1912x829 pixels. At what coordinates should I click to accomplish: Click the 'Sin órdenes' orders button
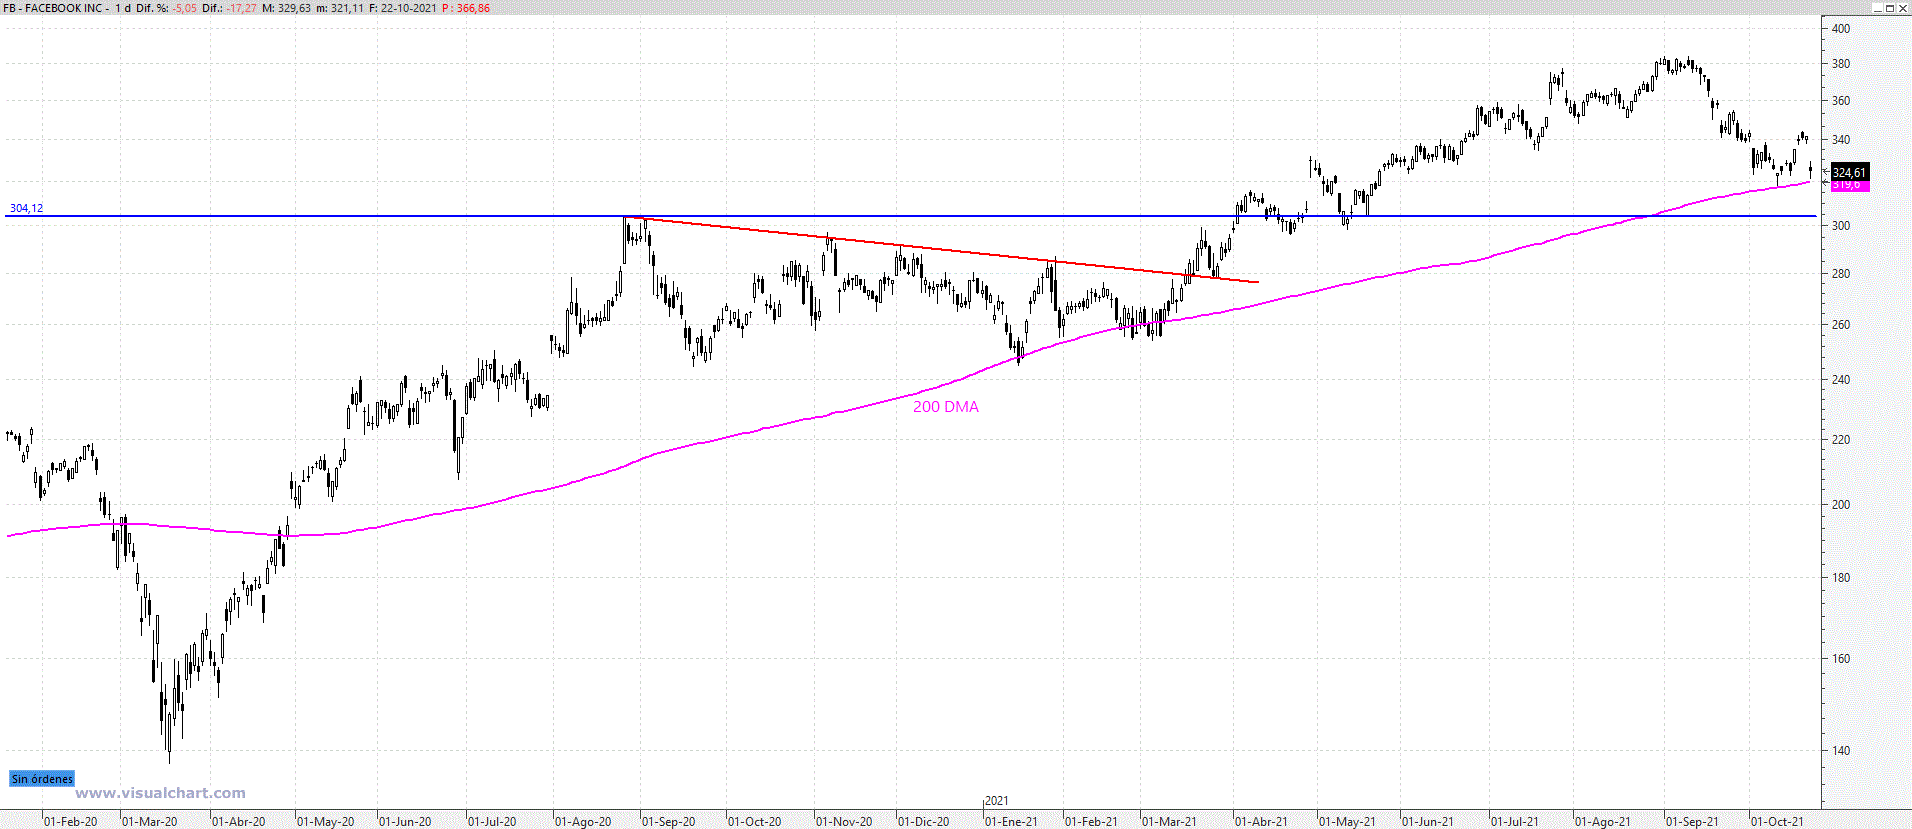[42, 779]
